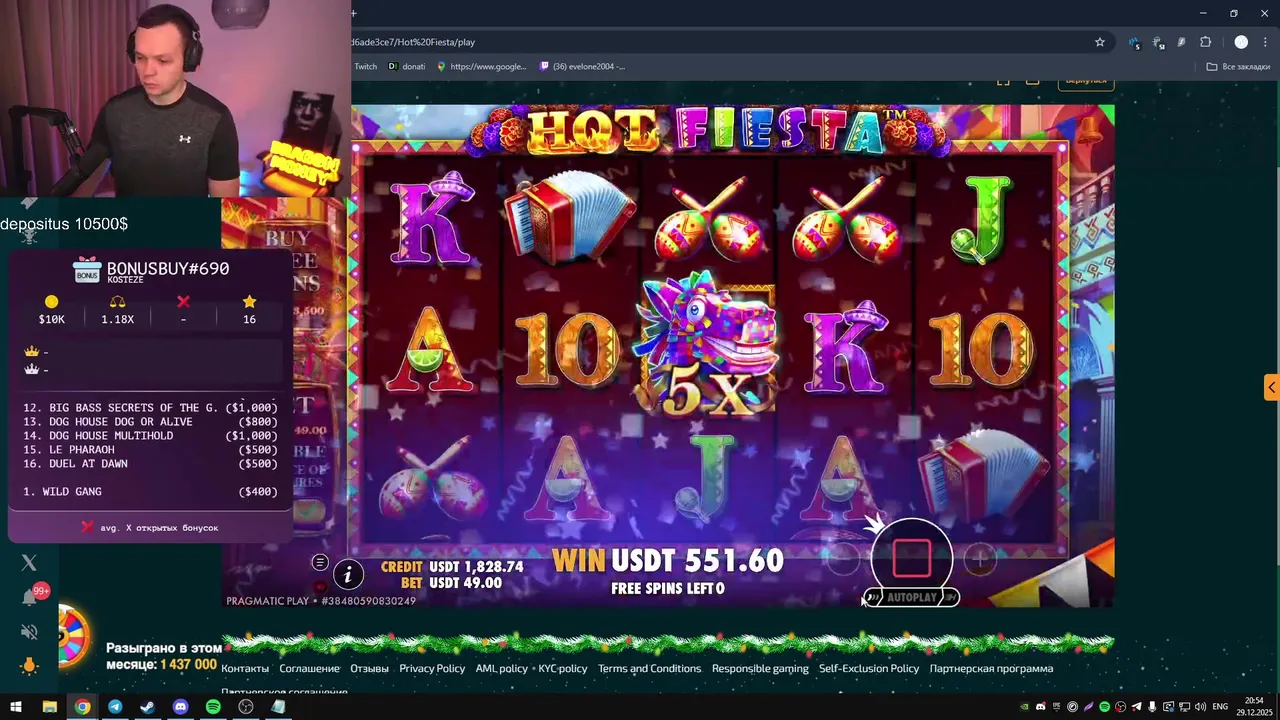Open the slot hamburger menu icon
This screenshot has width=1280, height=720.
coord(320,562)
